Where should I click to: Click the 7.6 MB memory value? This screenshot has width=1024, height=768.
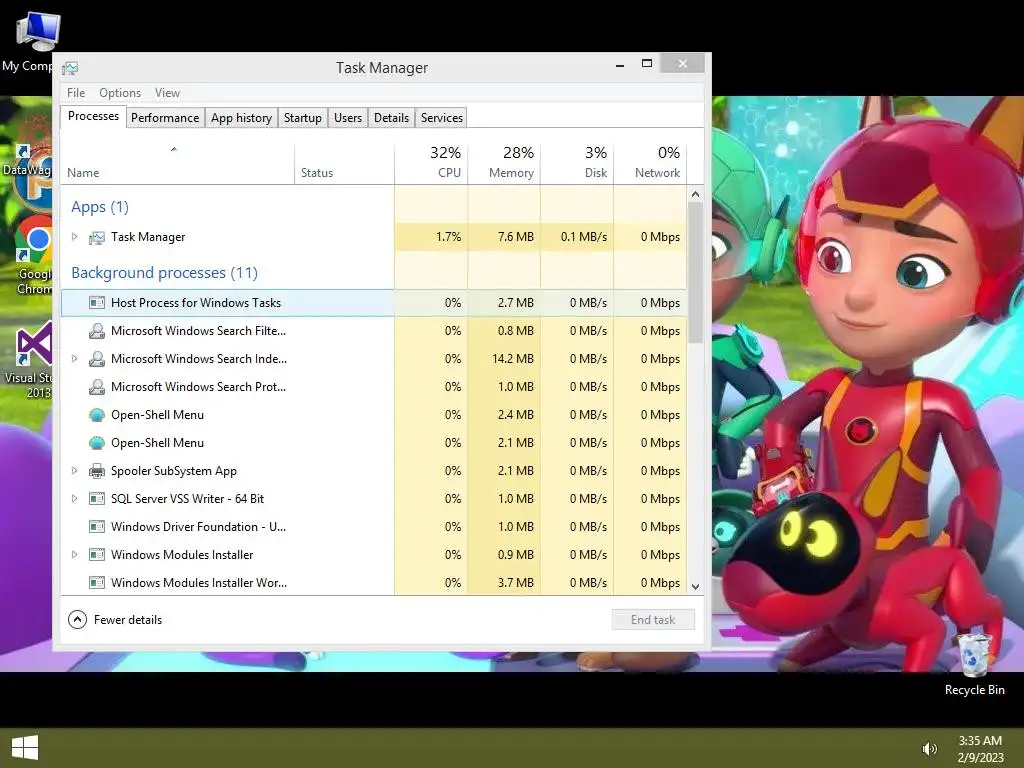click(516, 237)
